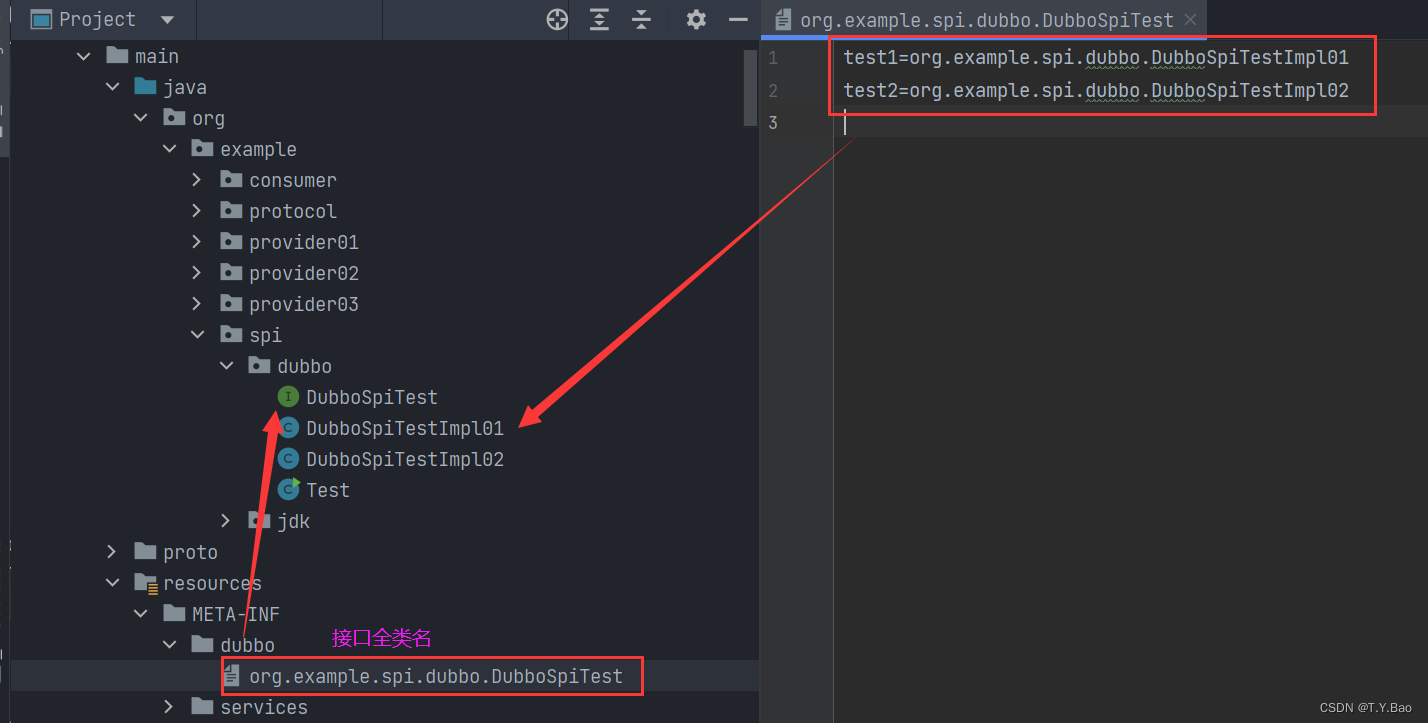1428x723 pixels.
Task: Expand the consumer package
Action: pos(197,180)
